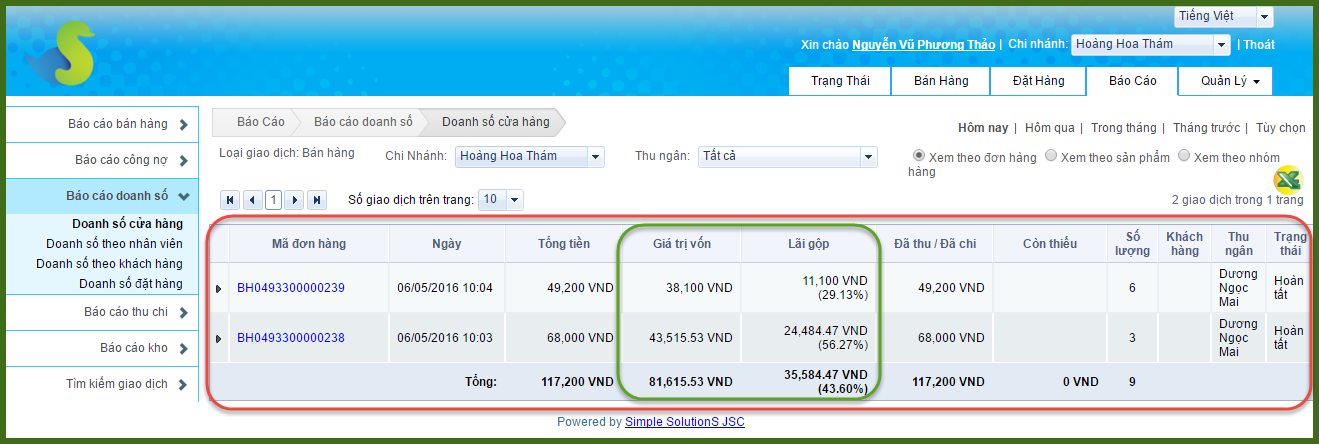Viewport: 1319px width, 444px height.
Task: Select 'Xem theo nhóm hàng' radio option
Action: tap(1184, 156)
